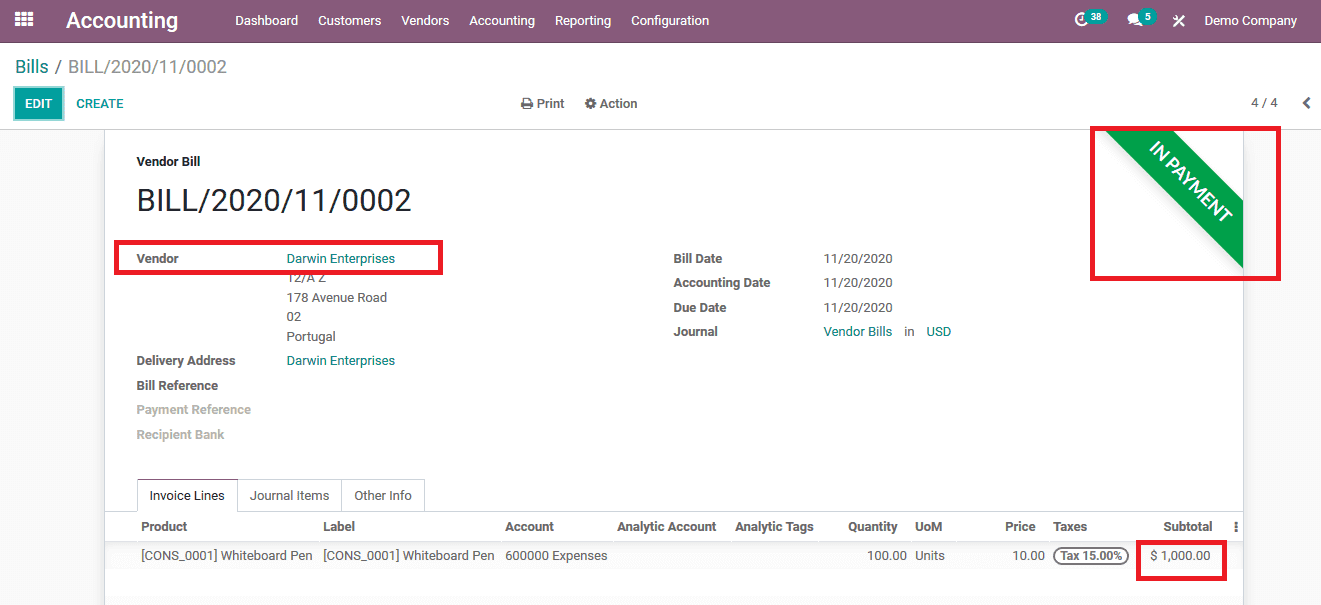Open the Vendor Bills journal link

[858, 332]
